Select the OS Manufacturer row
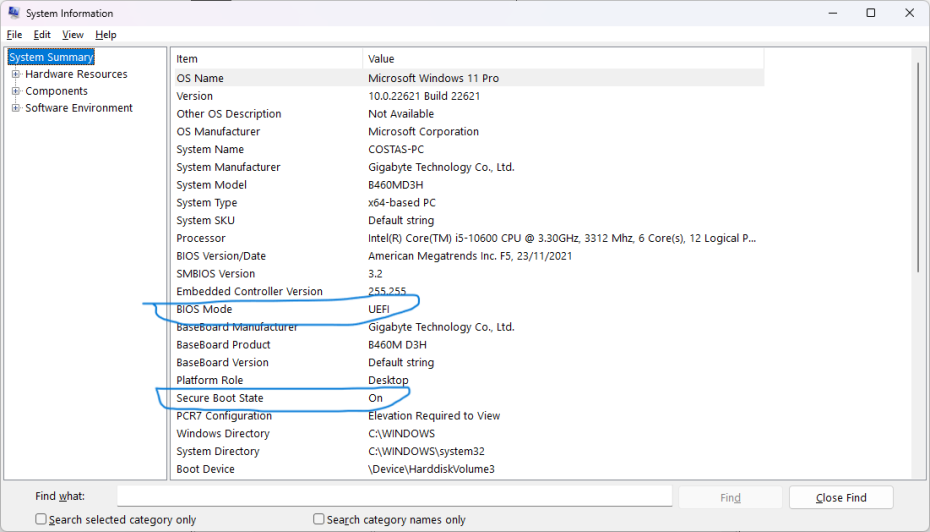Viewport: 930px width, 532px height. point(468,132)
